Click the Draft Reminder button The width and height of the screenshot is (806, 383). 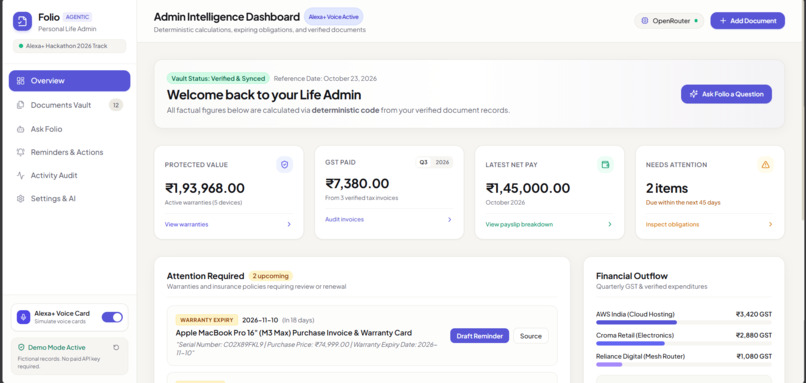tap(480, 336)
